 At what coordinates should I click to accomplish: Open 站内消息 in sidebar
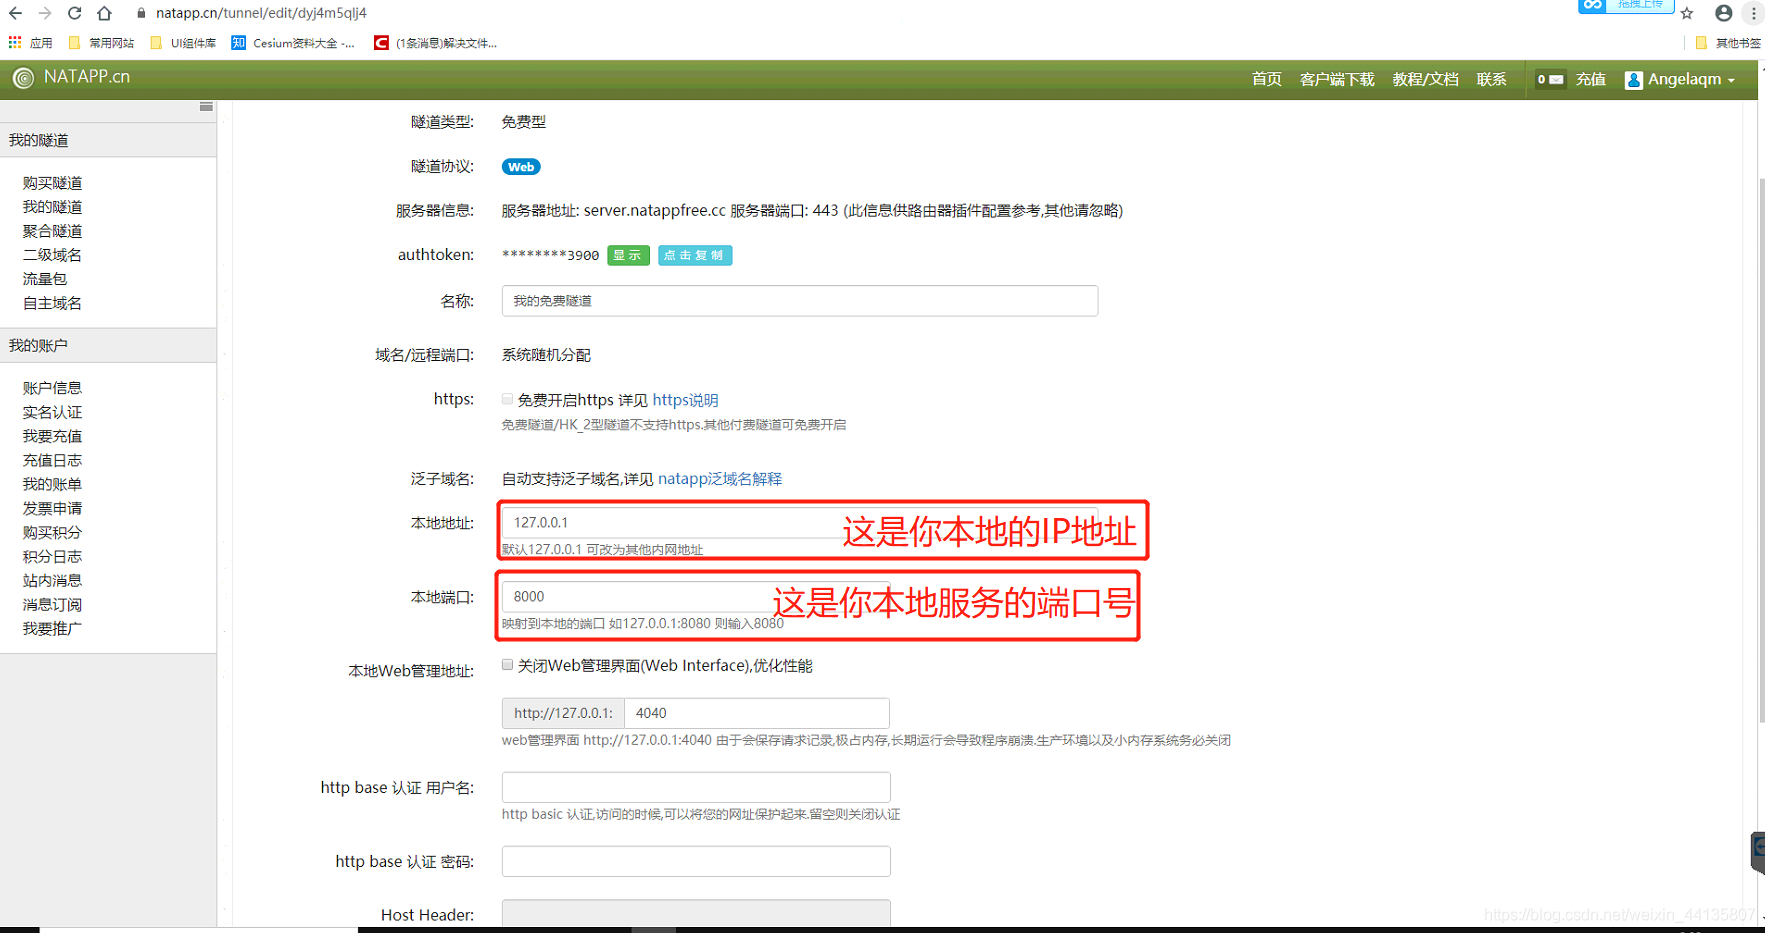coord(52,580)
